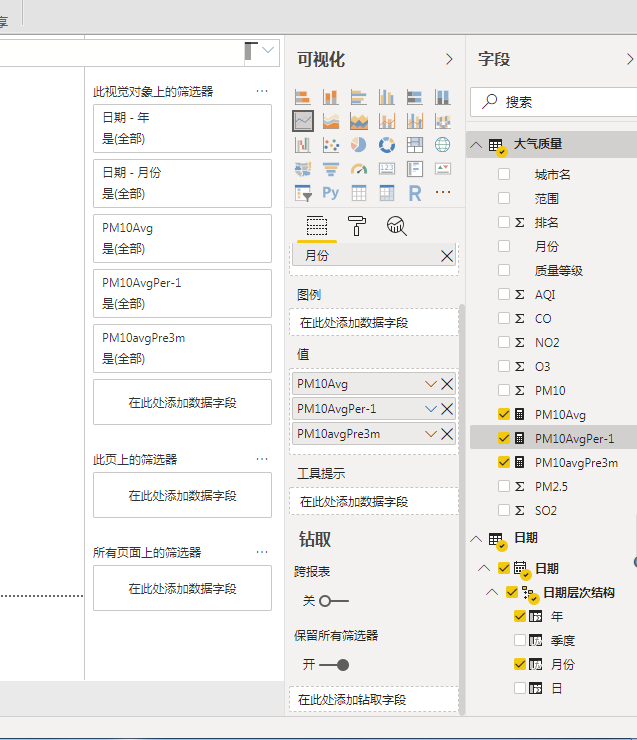Select the clustered column chart visual
The height and width of the screenshot is (740, 637).
click(x=387, y=97)
